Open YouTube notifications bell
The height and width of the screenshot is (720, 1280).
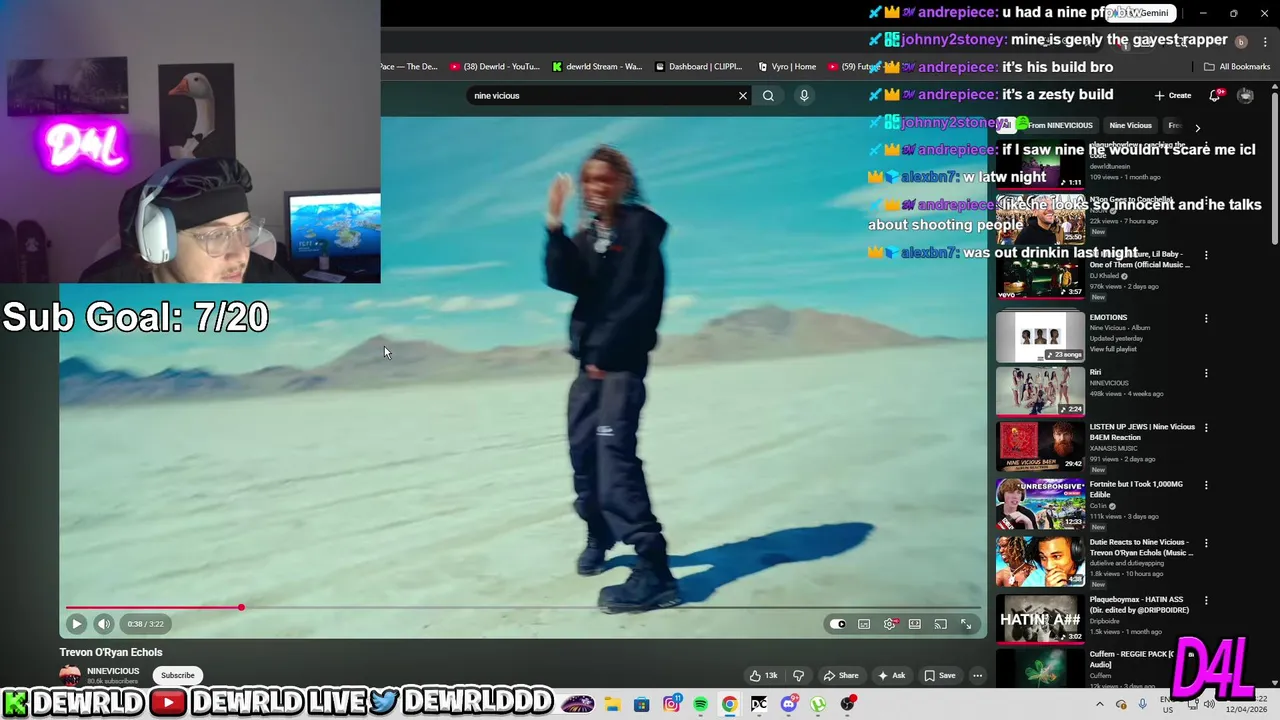(x=1215, y=96)
